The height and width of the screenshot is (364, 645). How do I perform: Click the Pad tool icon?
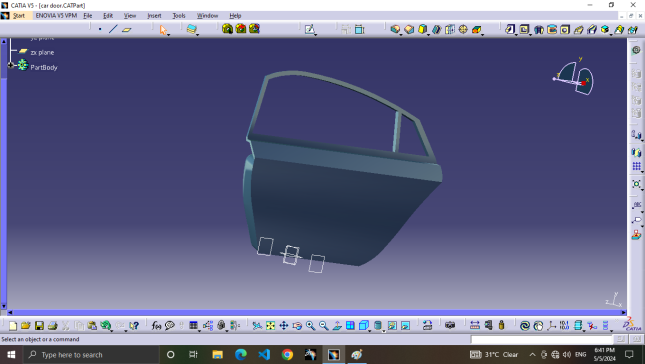click(510, 29)
